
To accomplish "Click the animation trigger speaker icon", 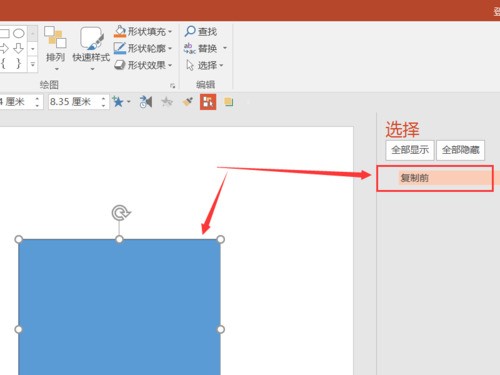I will pos(146,102).
